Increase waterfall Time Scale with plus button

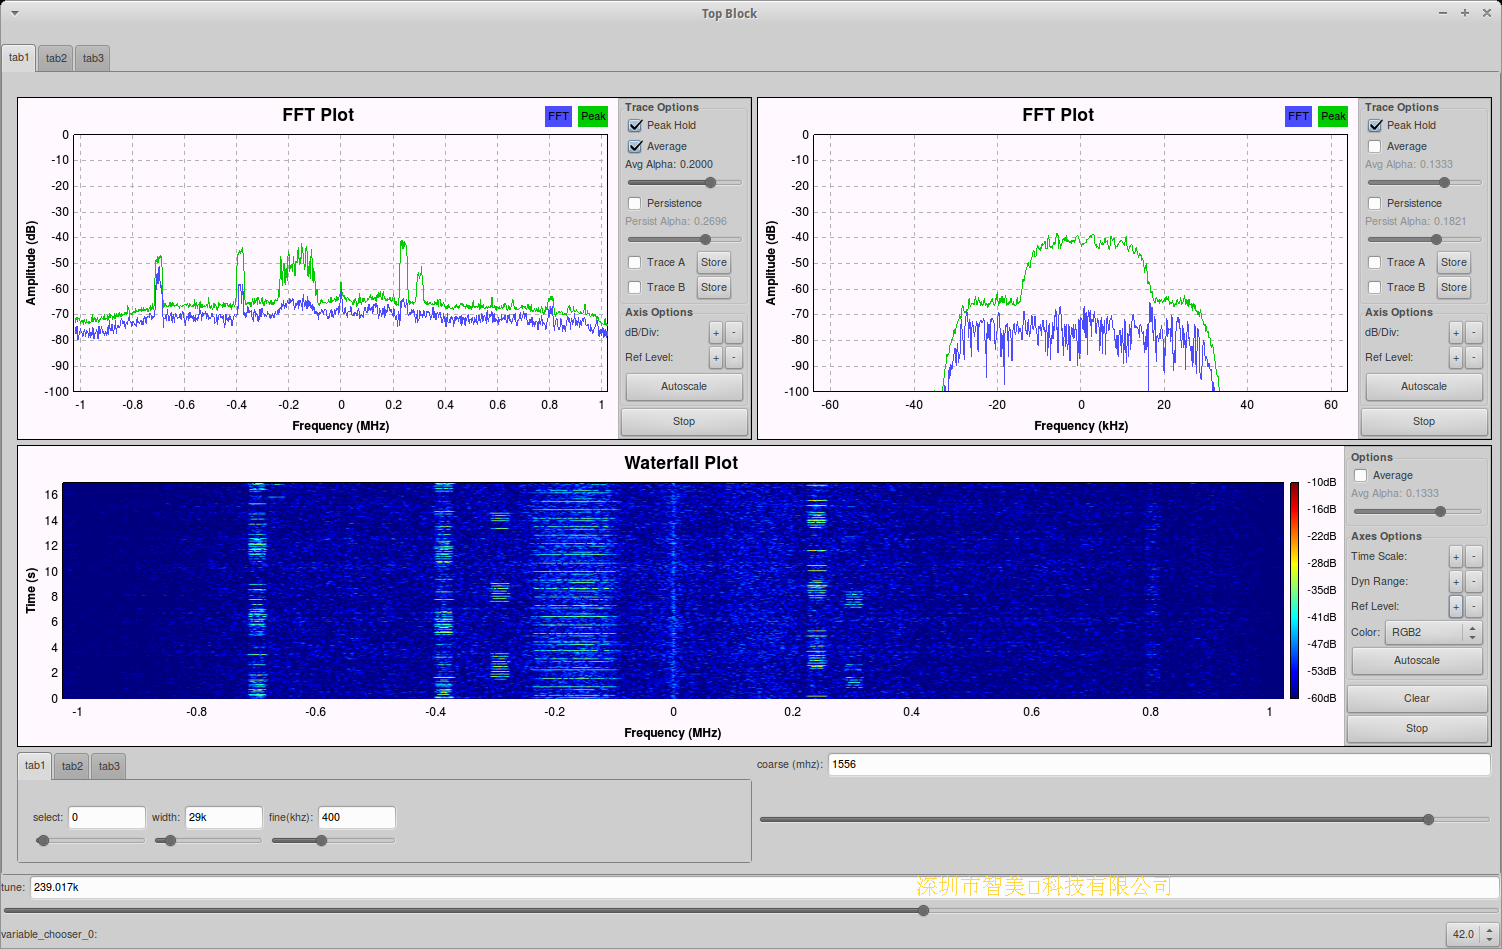1456,557
